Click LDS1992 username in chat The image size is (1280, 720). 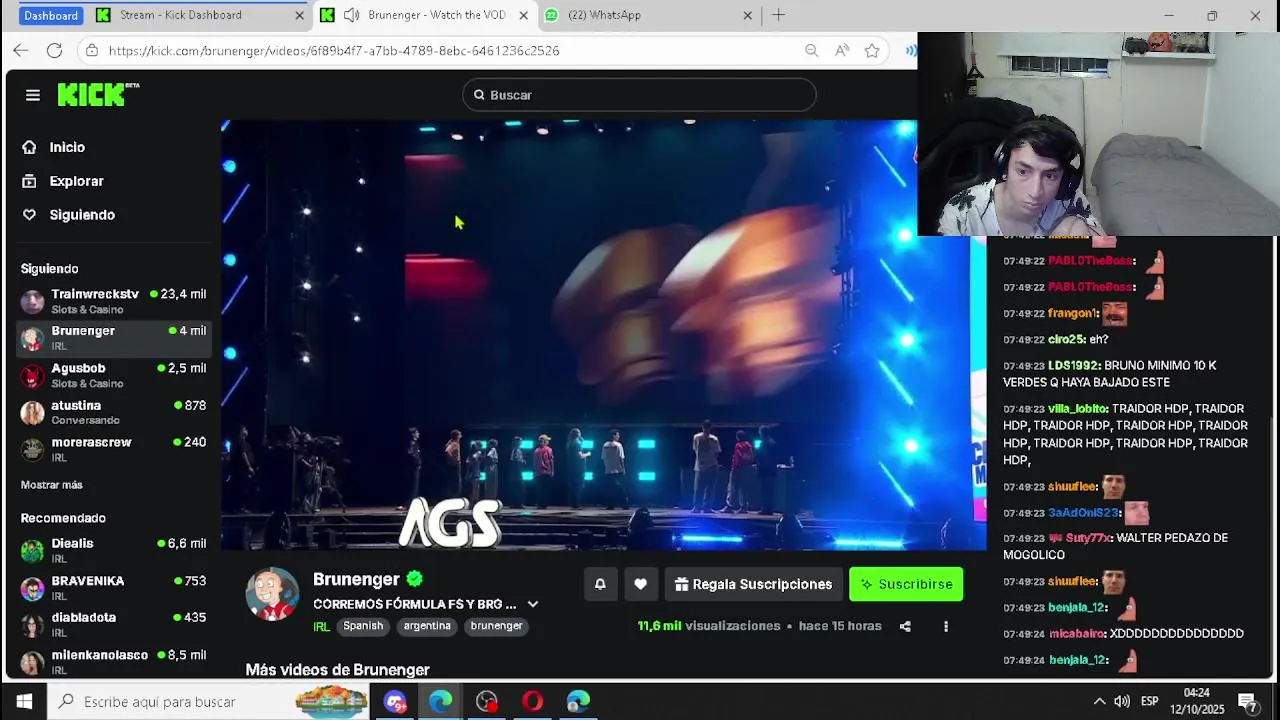pyautogui.click(x=1073, y=366)
